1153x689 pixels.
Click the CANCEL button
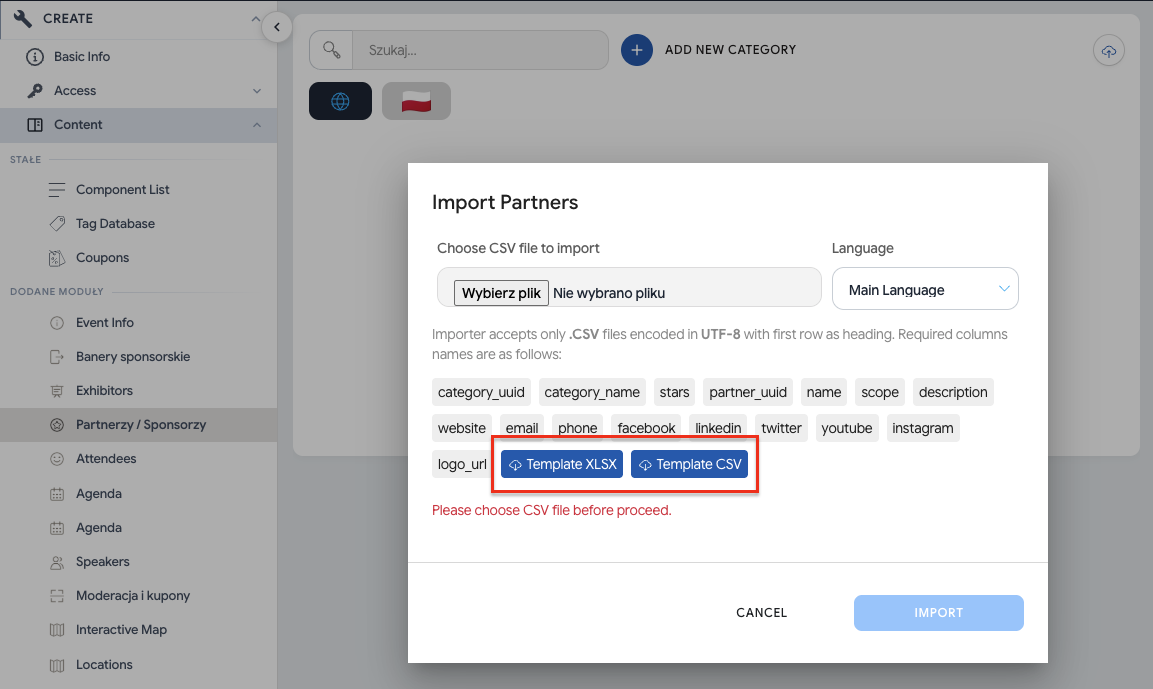[762, 613]
